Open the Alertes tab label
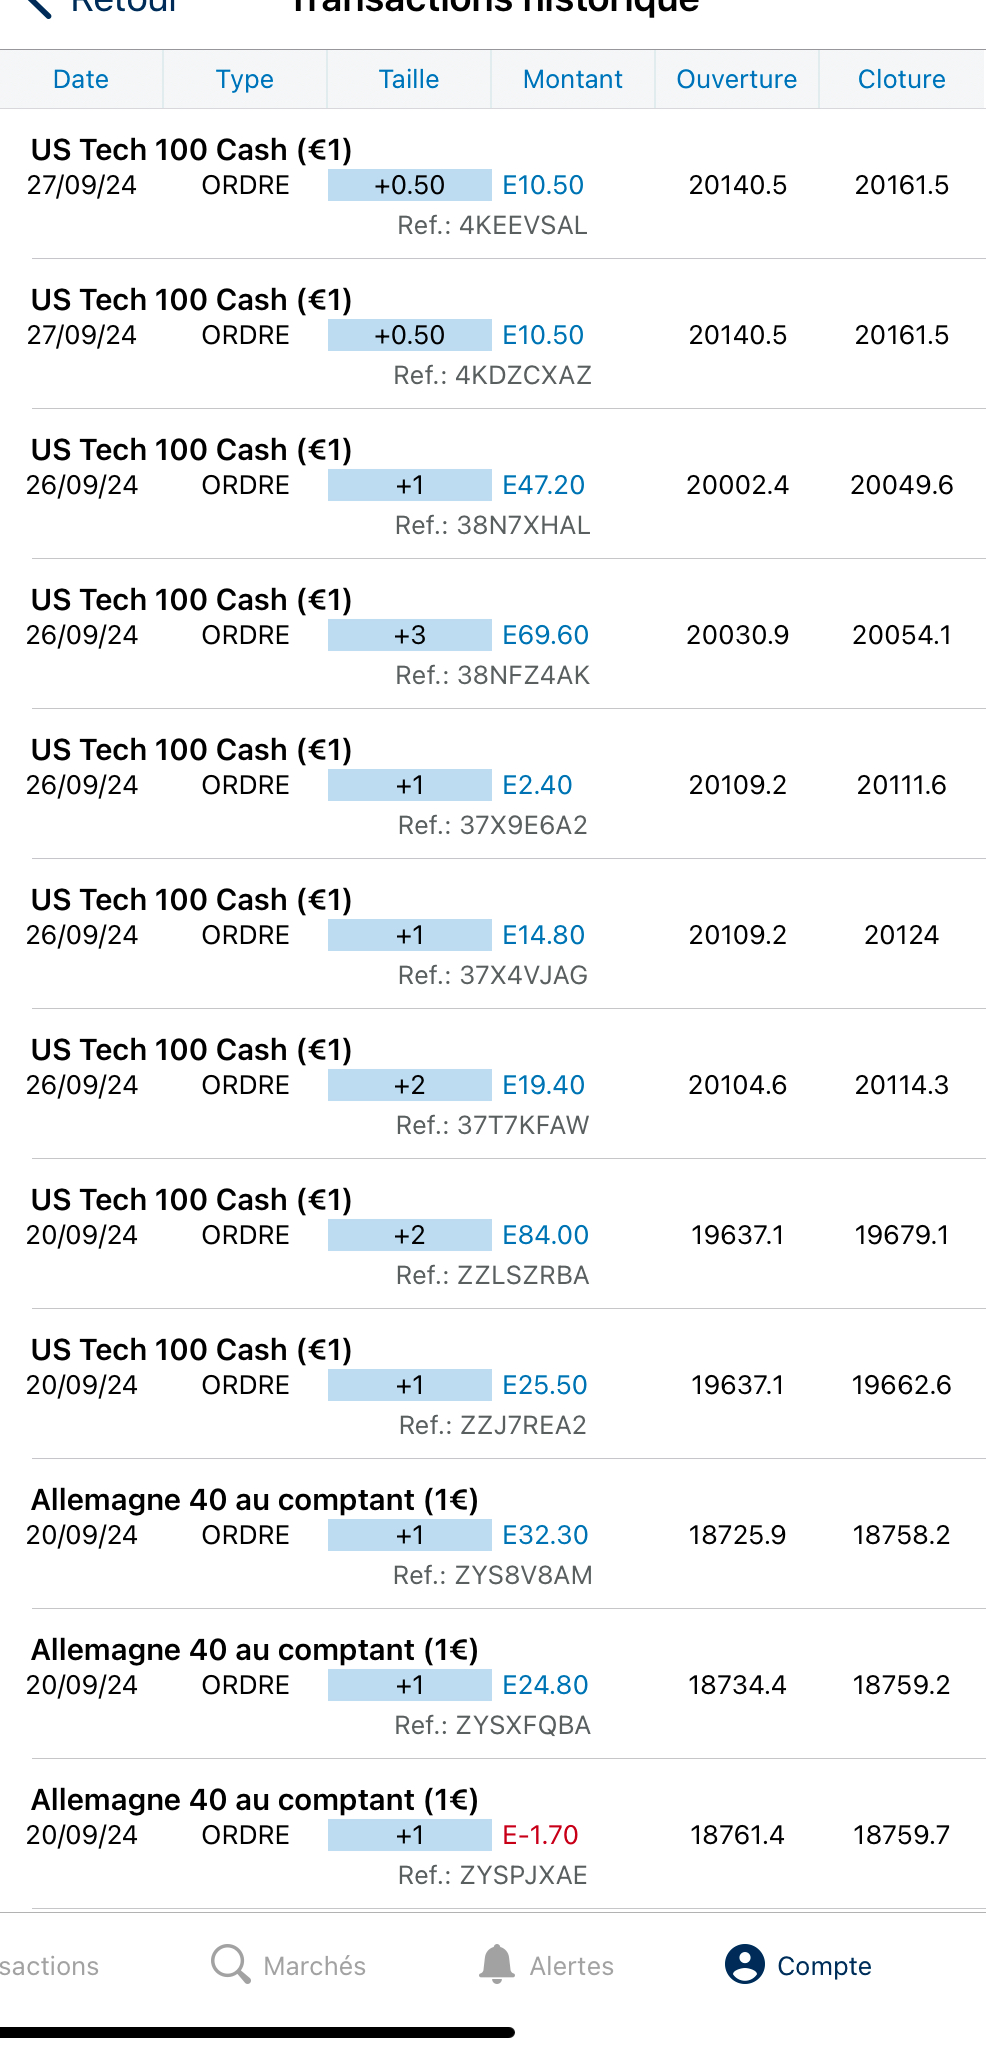 (x=571, y=1966)
